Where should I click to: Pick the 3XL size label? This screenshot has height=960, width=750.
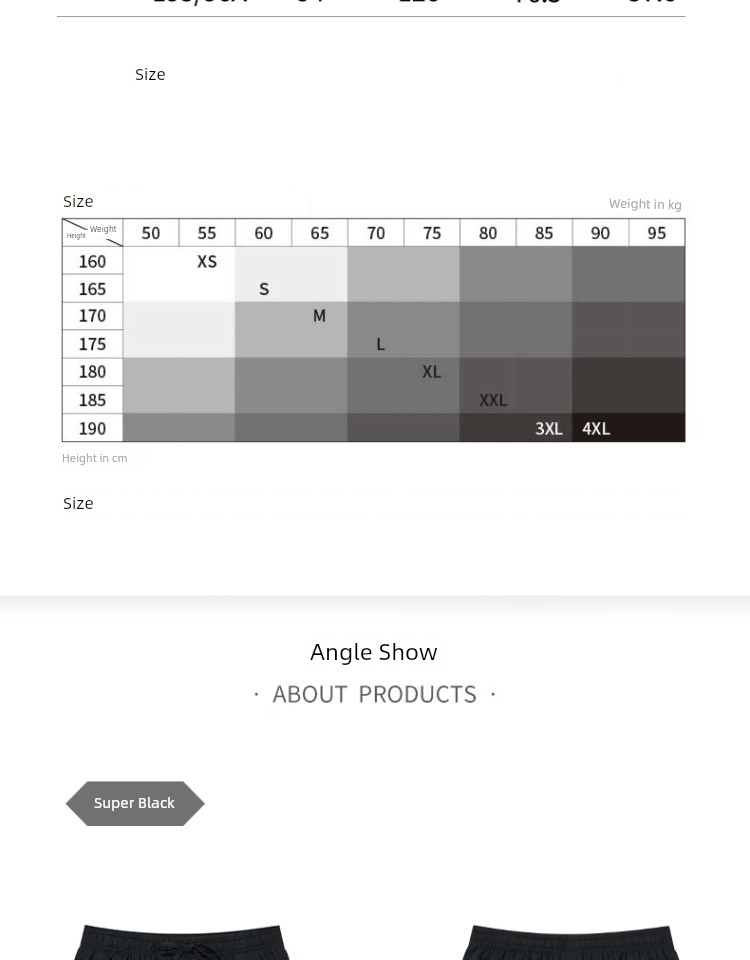[x=549, y=429]
